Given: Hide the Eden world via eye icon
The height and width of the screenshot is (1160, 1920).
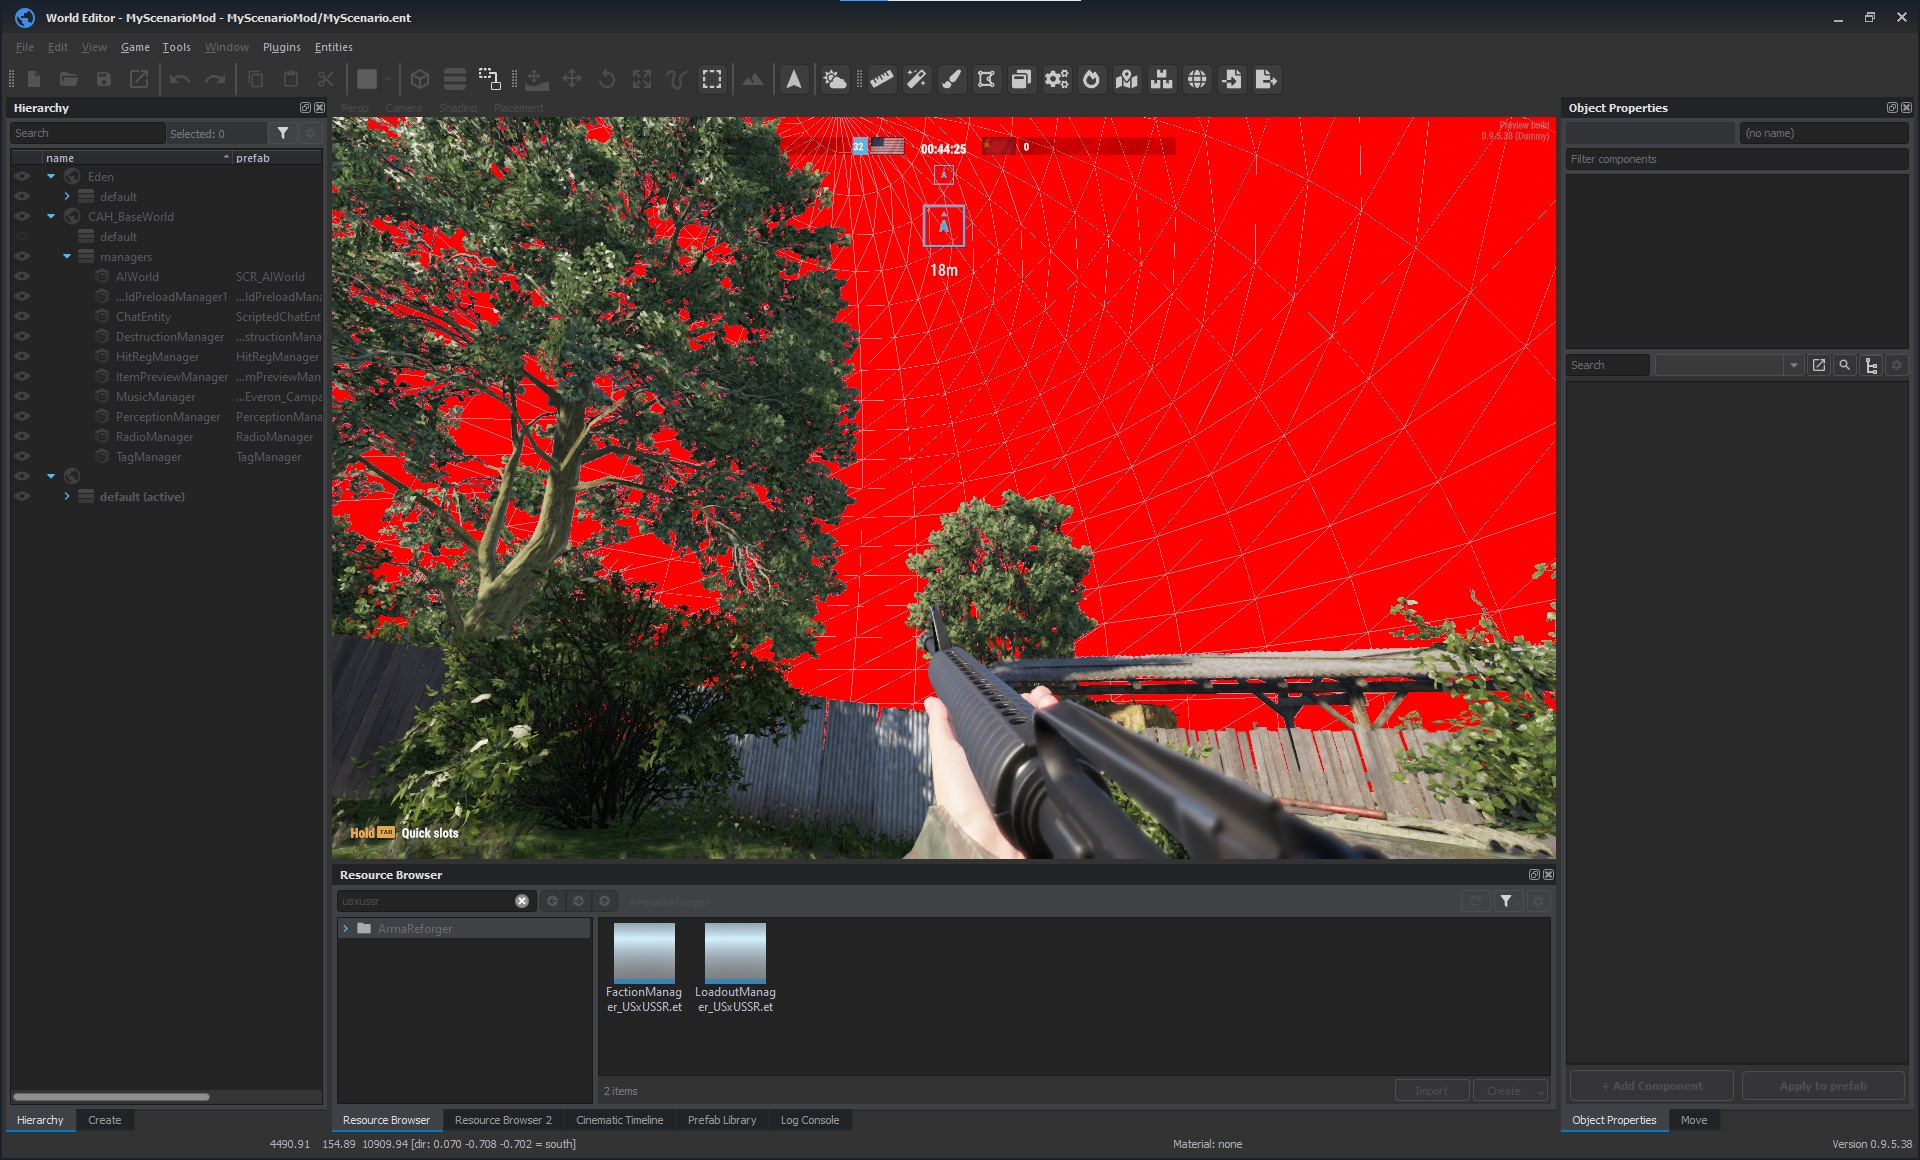Looking at the screenshot, I should (x=22, y=177).
